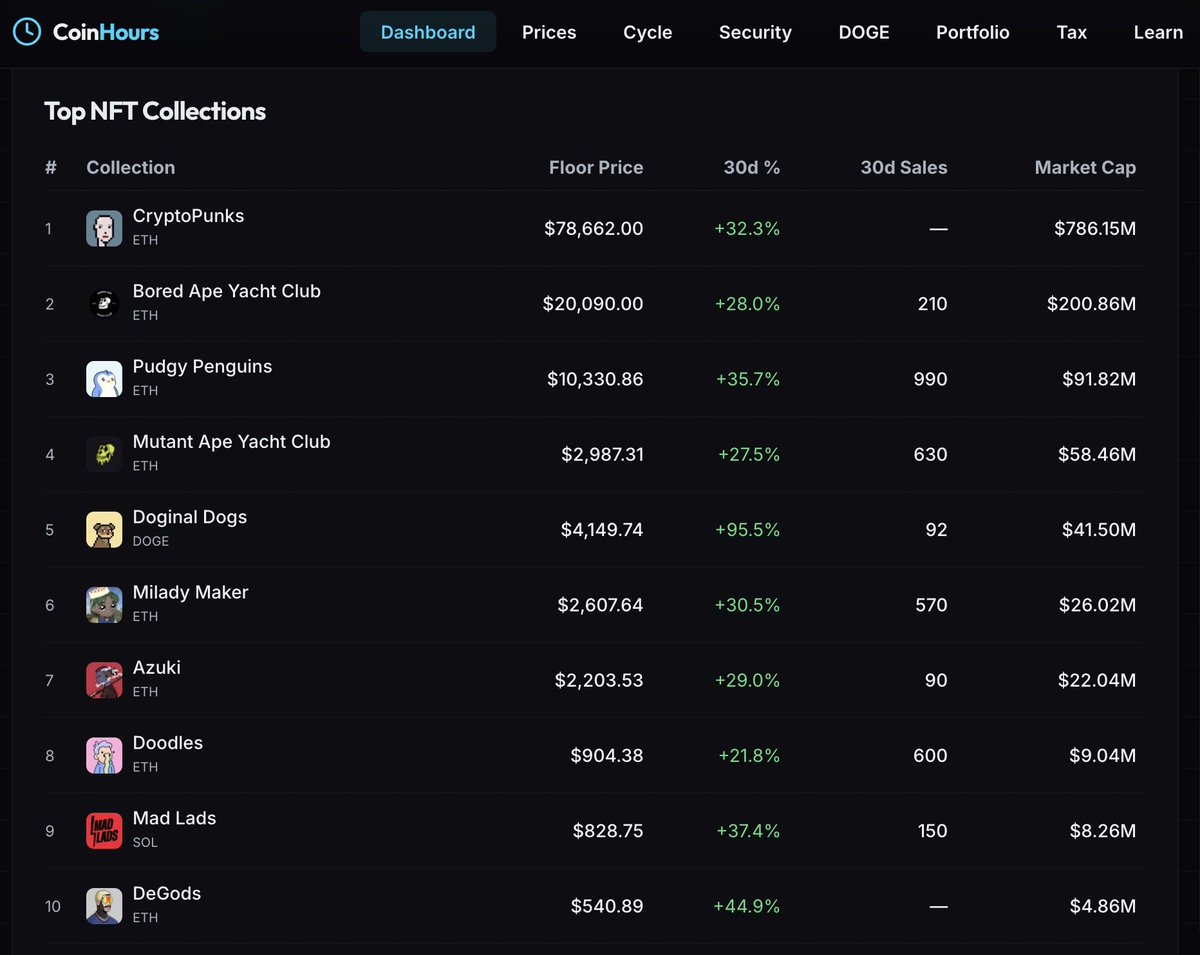1200x955 pixels.
Task: Select the $200.86M market cap value
Action: click(x=1092, y=304)
